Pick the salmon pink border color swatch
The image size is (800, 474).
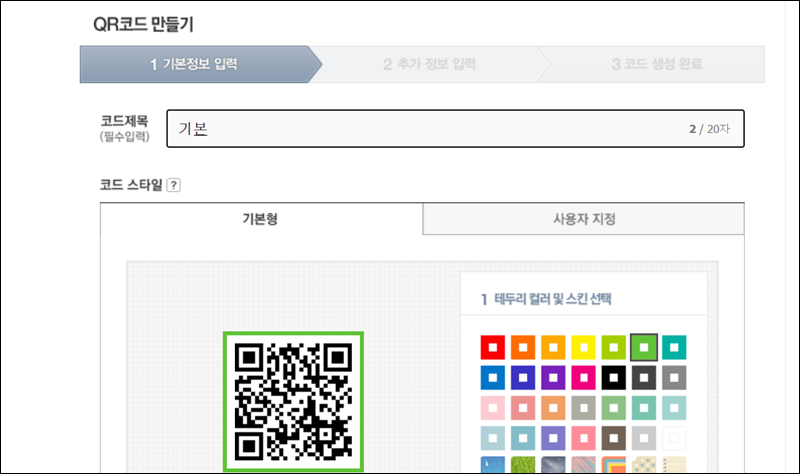[x=523, y=408]
